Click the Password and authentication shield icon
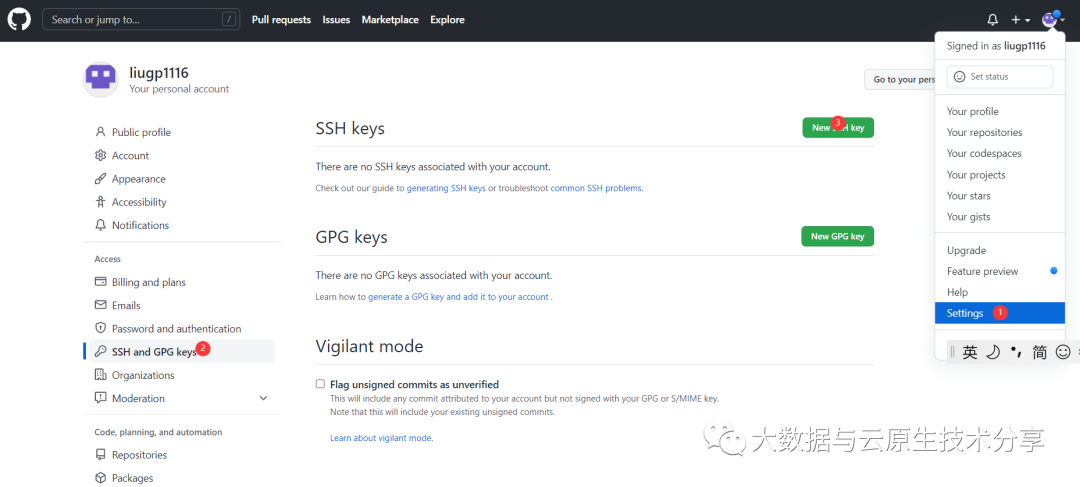 click(101, 329)
